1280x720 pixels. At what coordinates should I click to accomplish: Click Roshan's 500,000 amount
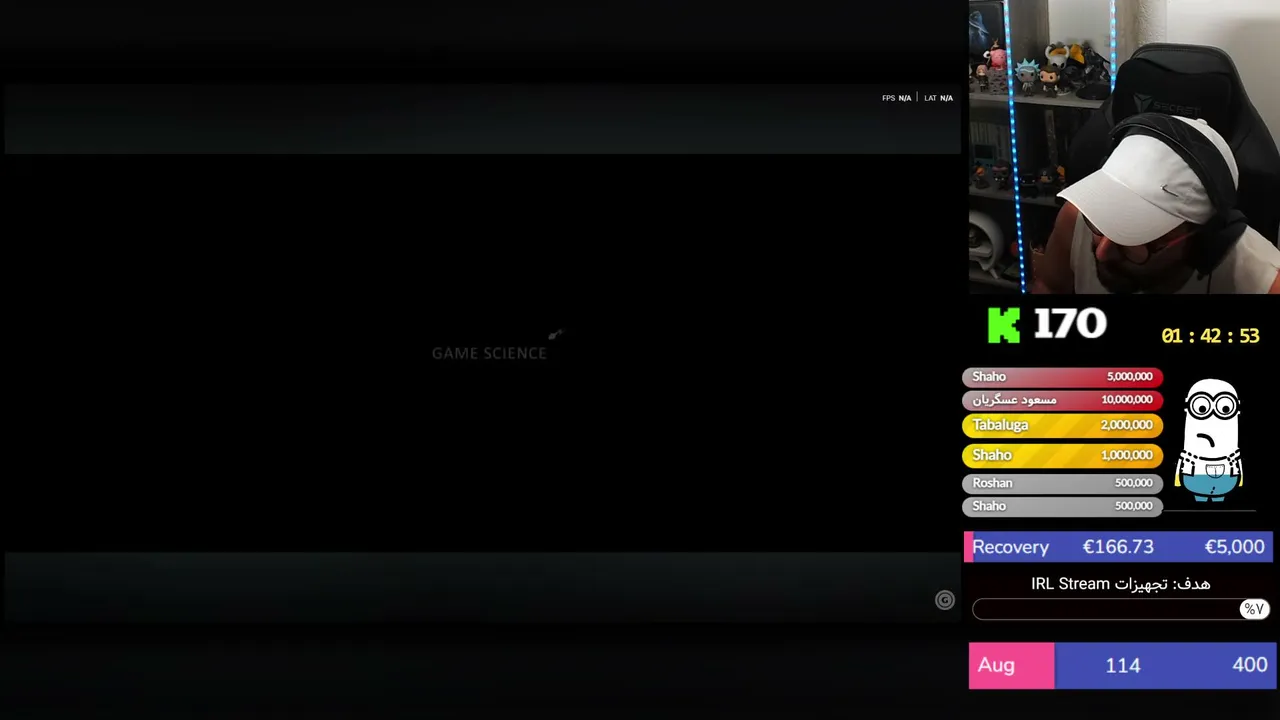click(x=1134, y=483)
